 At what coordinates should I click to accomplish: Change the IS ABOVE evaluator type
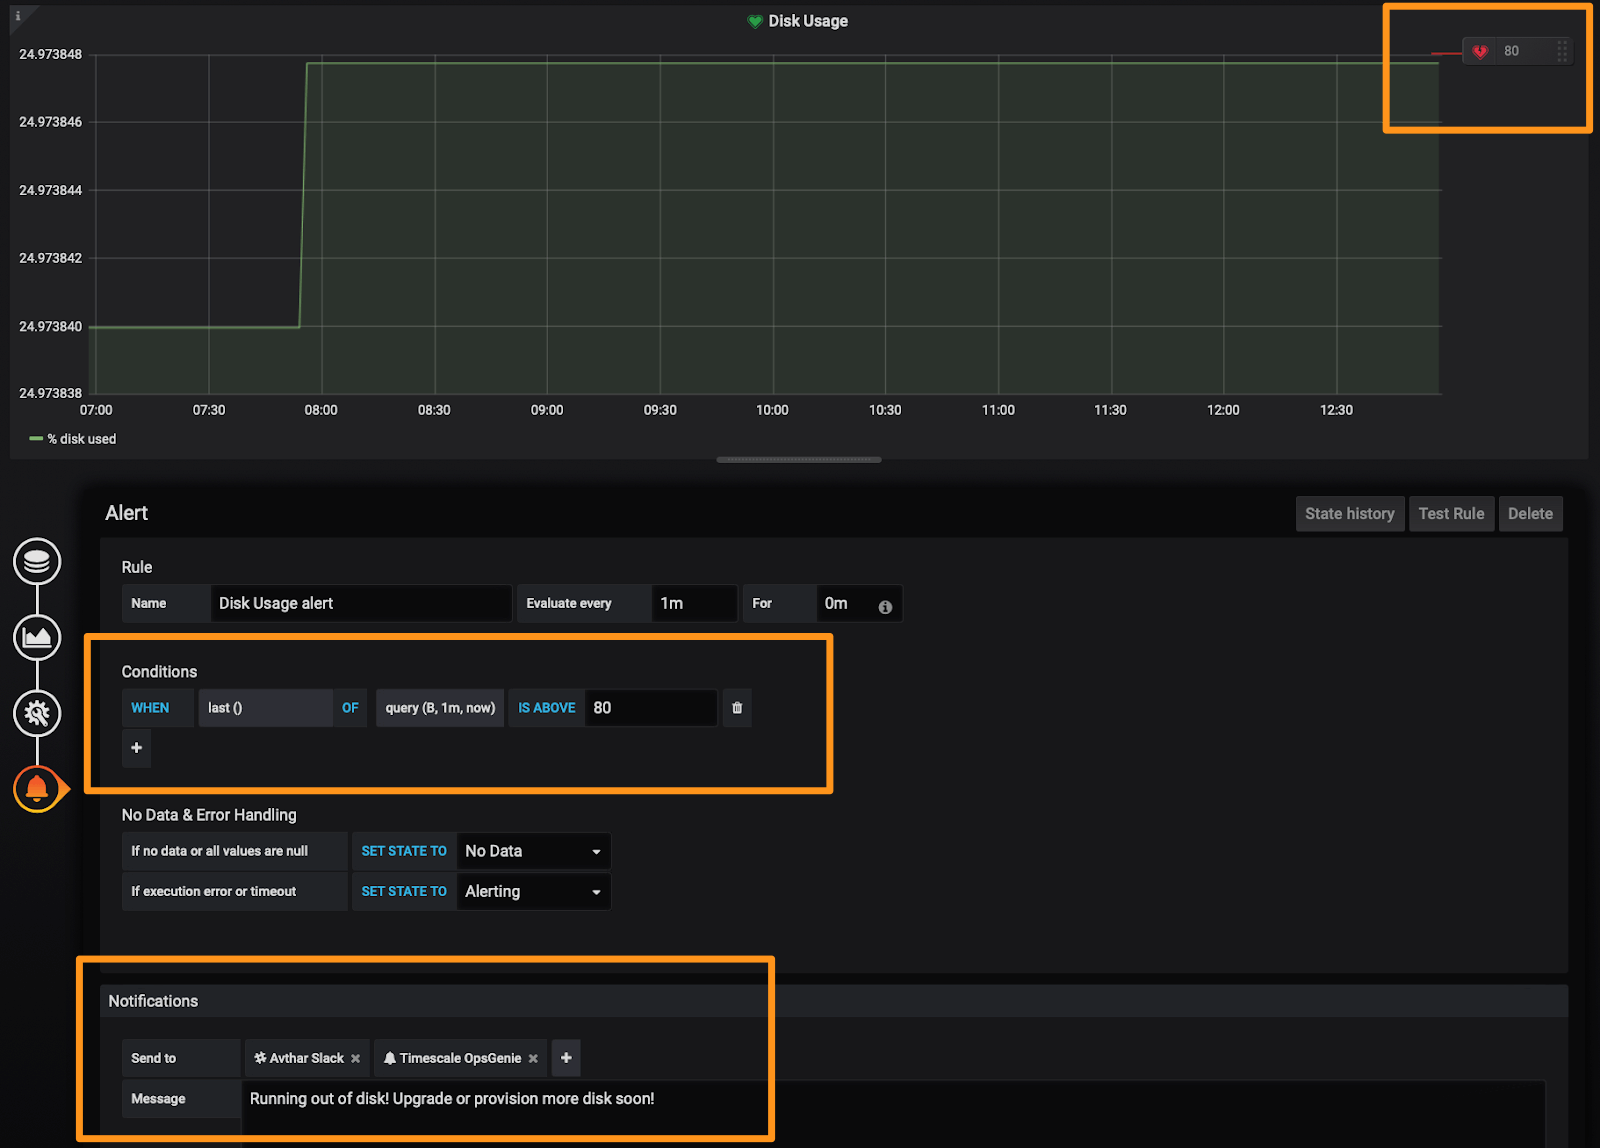[x=546, y=708]
